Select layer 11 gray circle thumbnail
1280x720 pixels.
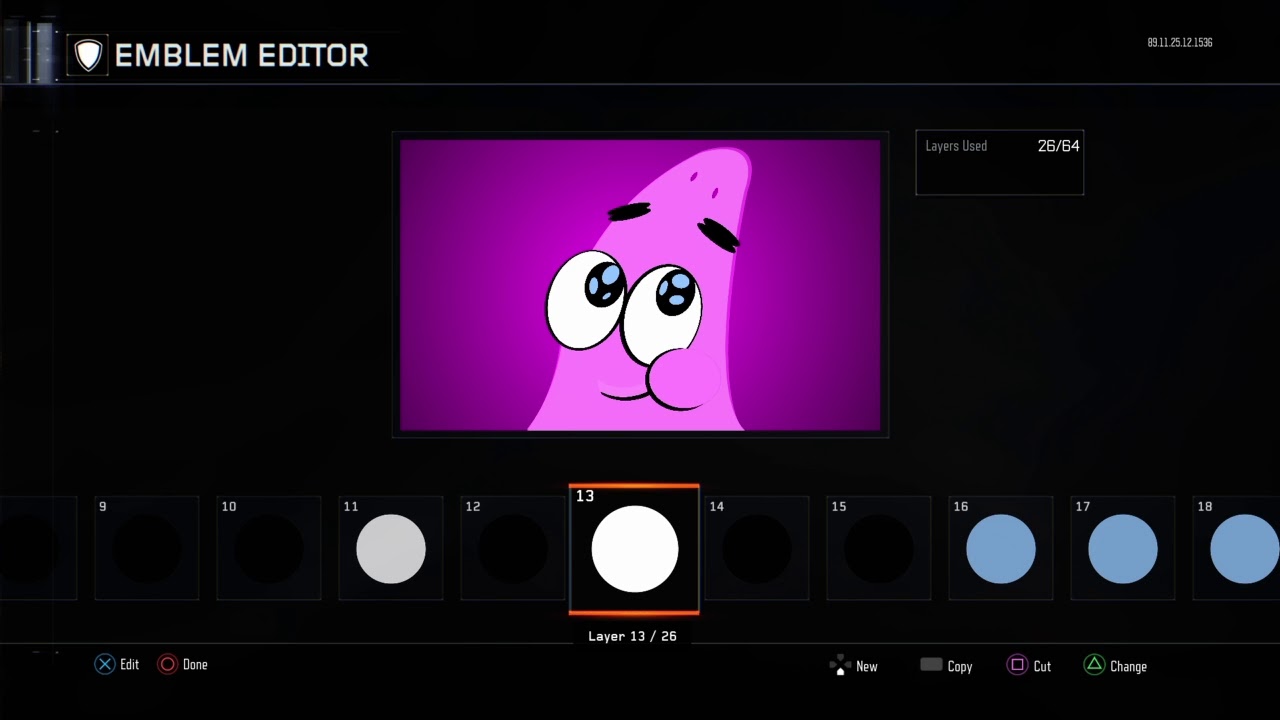(391, 548)
